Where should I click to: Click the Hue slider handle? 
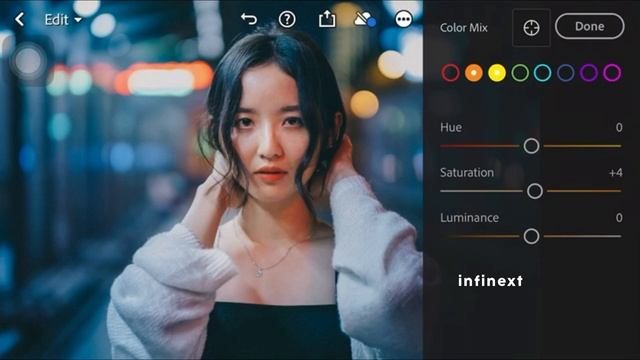531,146
